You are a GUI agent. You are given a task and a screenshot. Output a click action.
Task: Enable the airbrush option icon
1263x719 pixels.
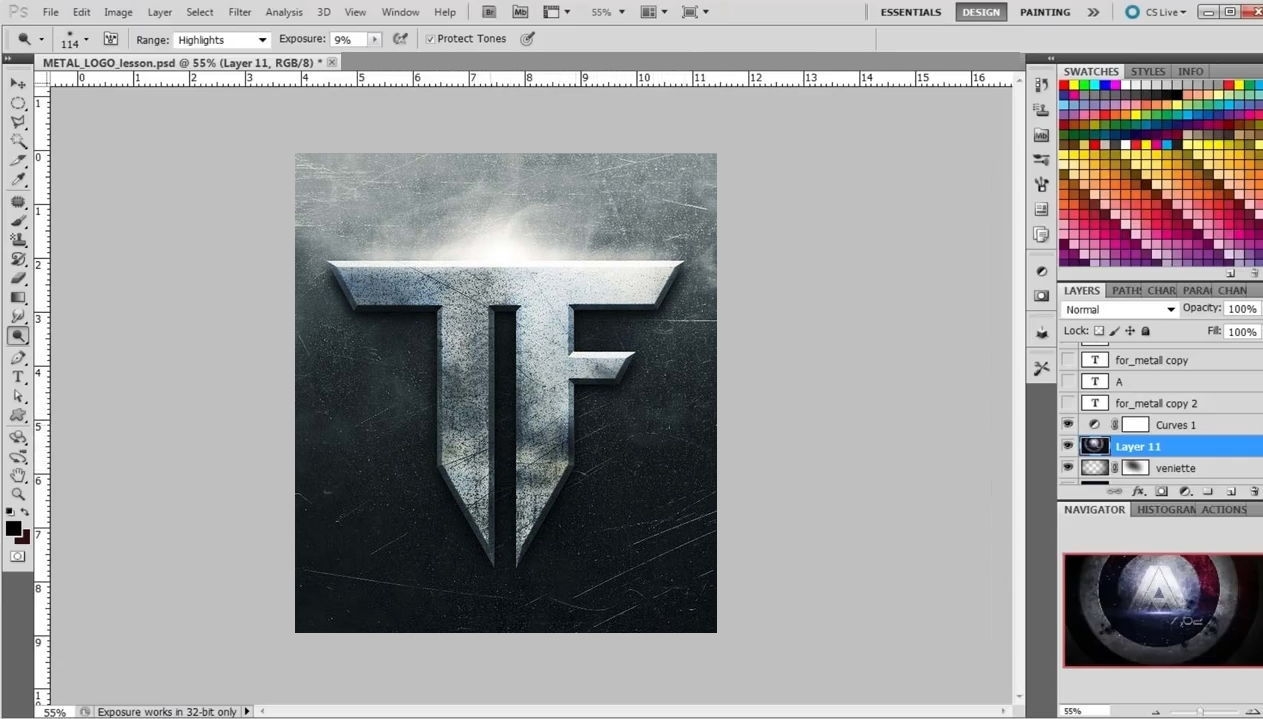pyautogui.click(x=400, y=39)
